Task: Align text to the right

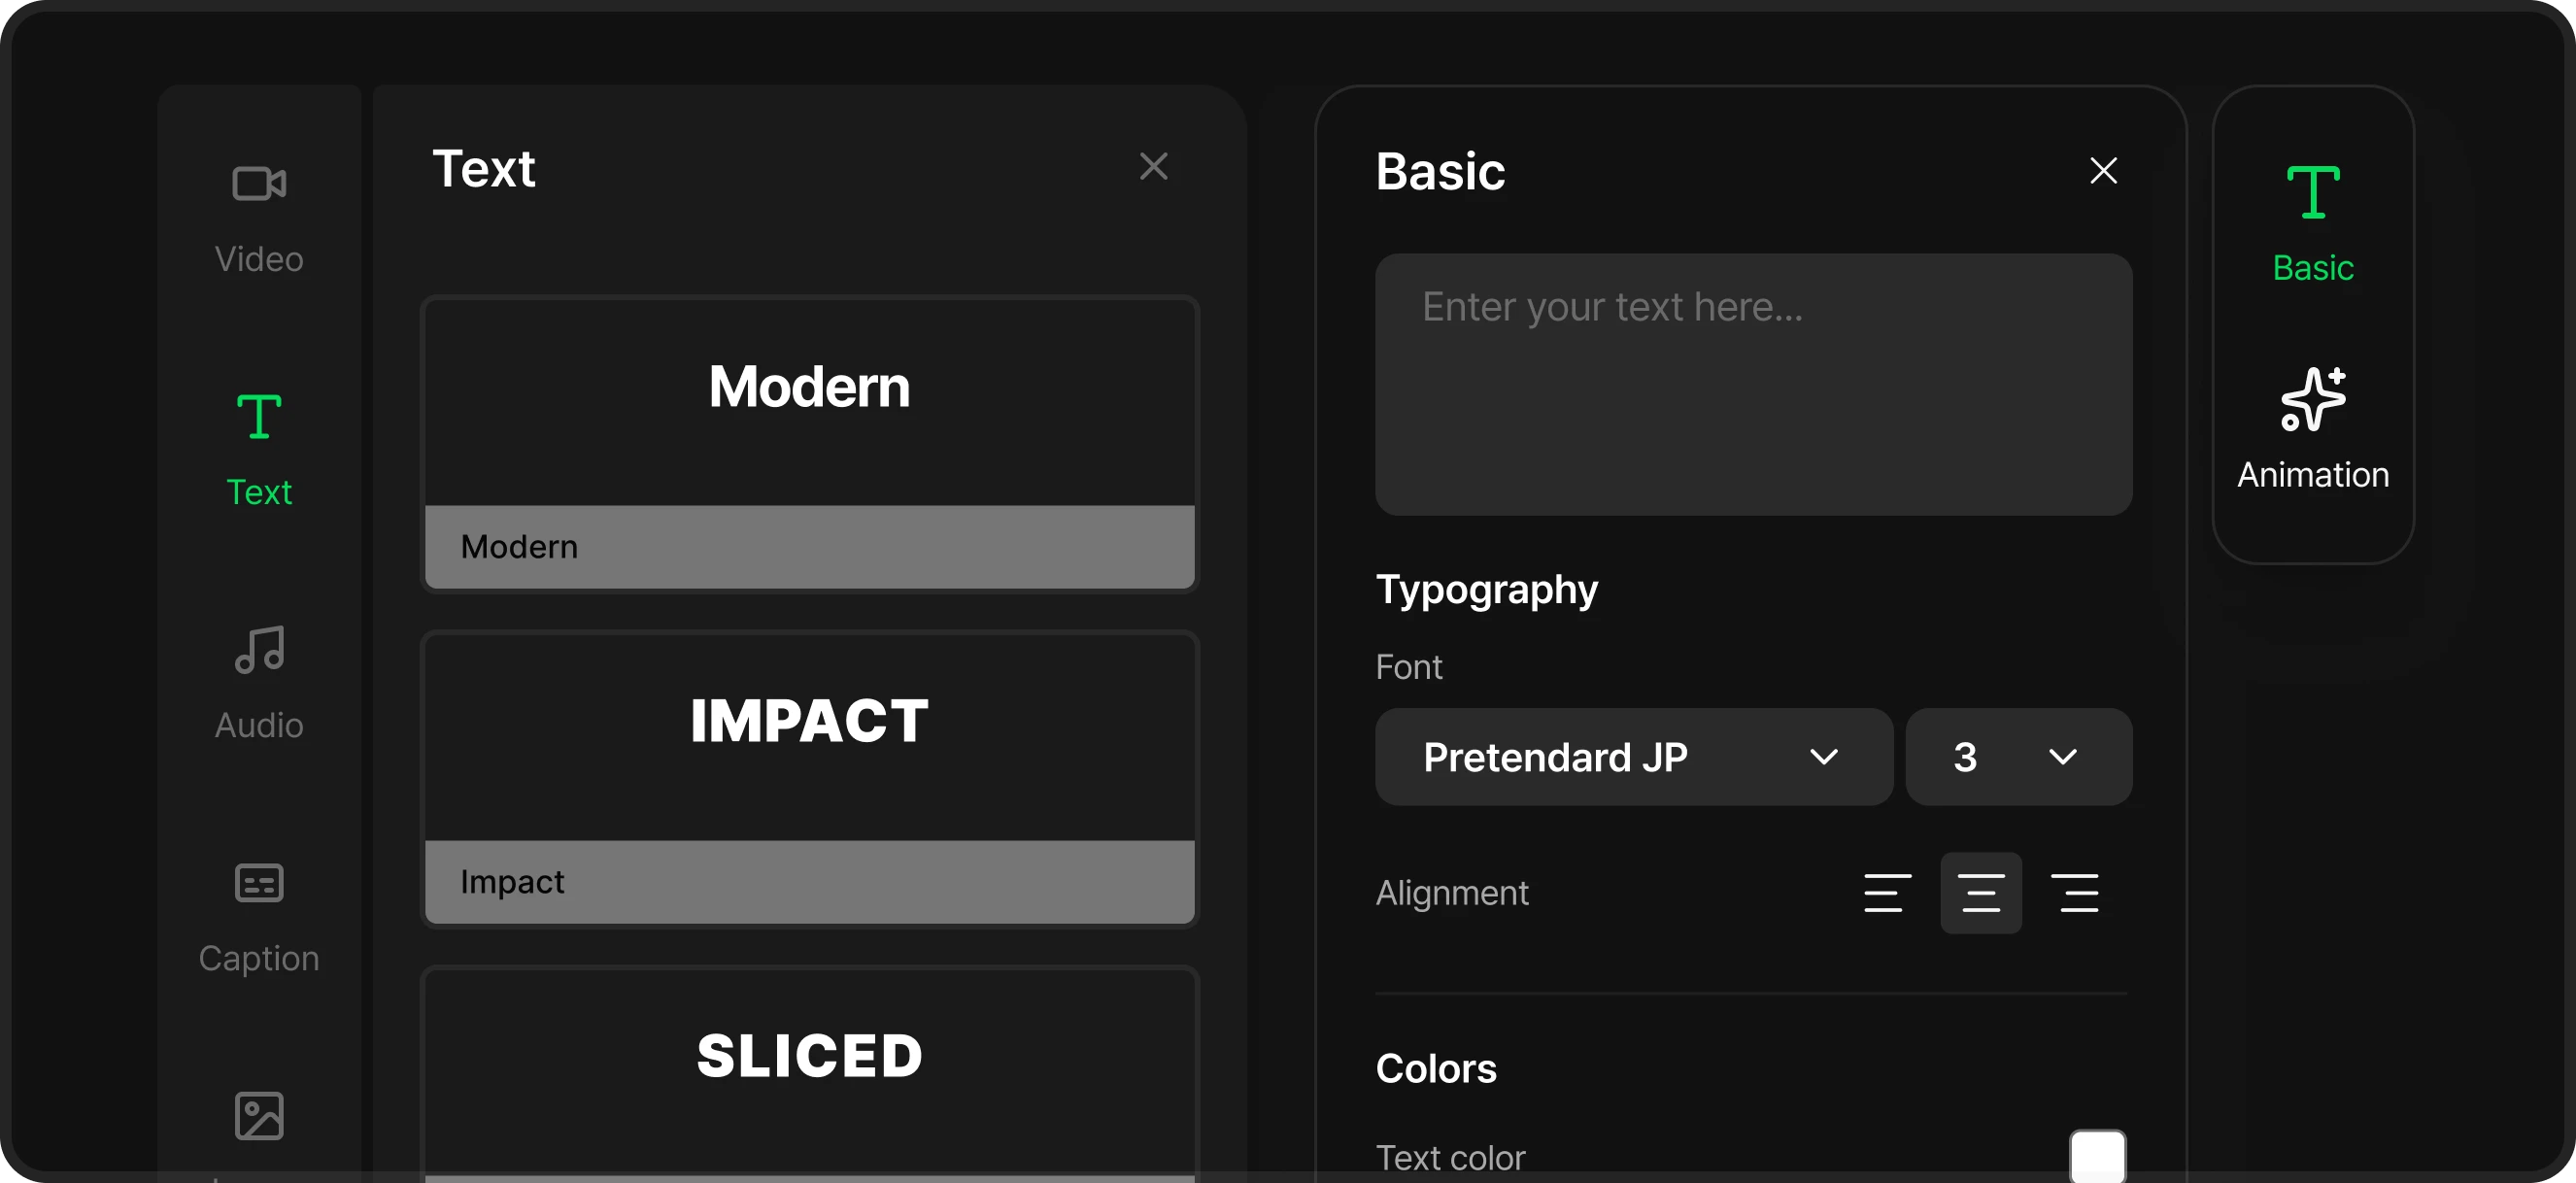Action: [x=2075, y=893]
